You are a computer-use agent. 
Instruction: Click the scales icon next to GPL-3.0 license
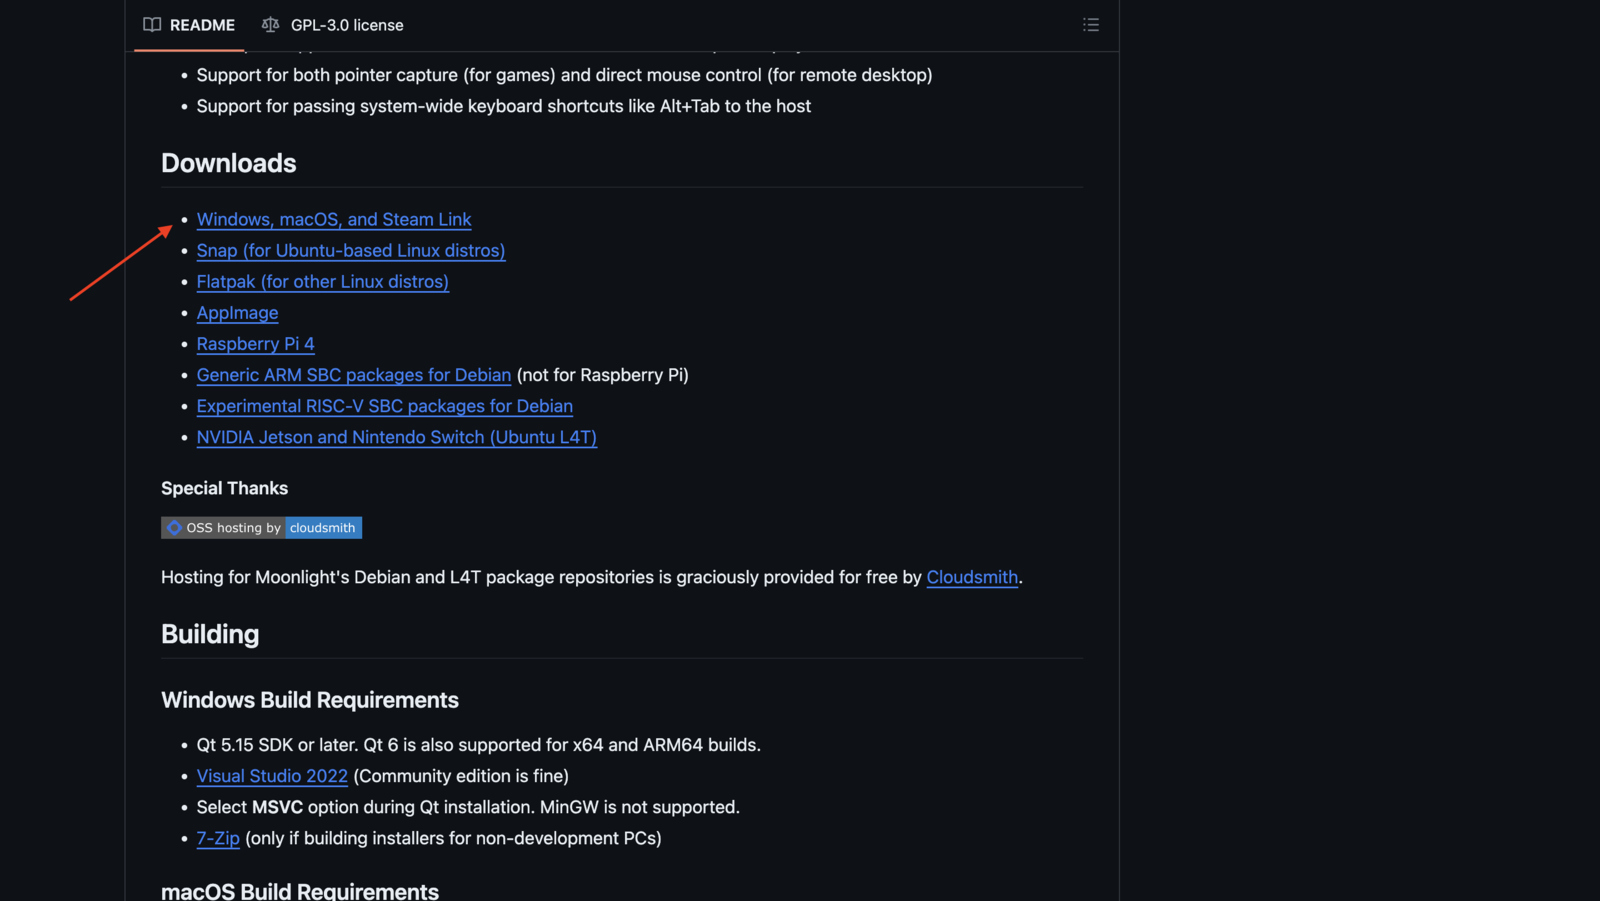270,25
